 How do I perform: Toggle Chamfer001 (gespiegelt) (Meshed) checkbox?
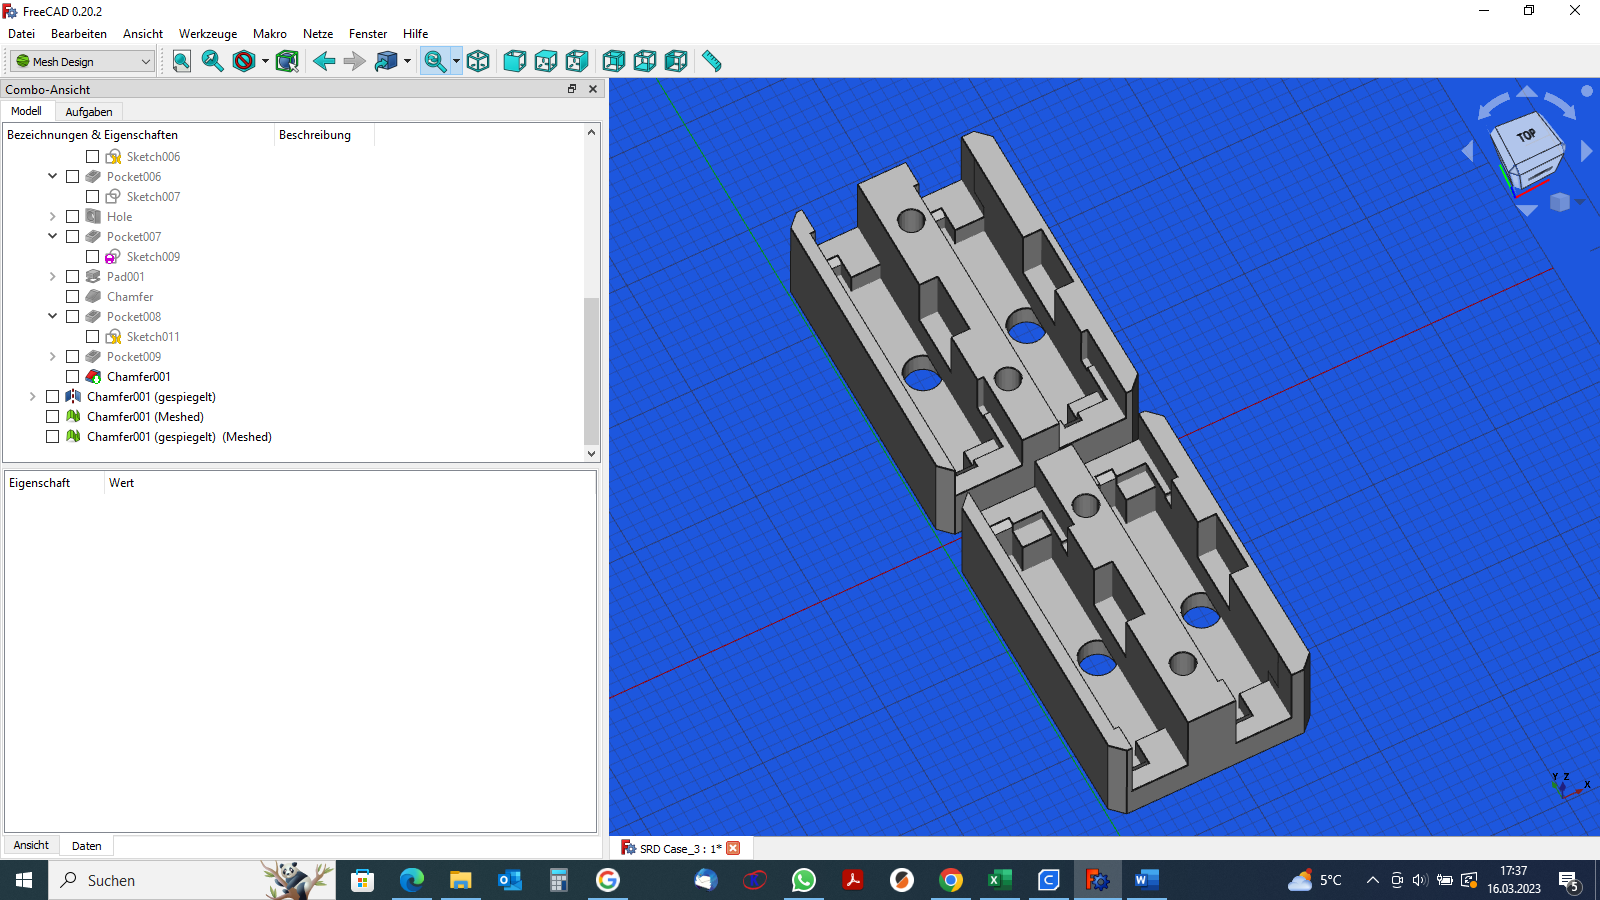pos(52,436)
